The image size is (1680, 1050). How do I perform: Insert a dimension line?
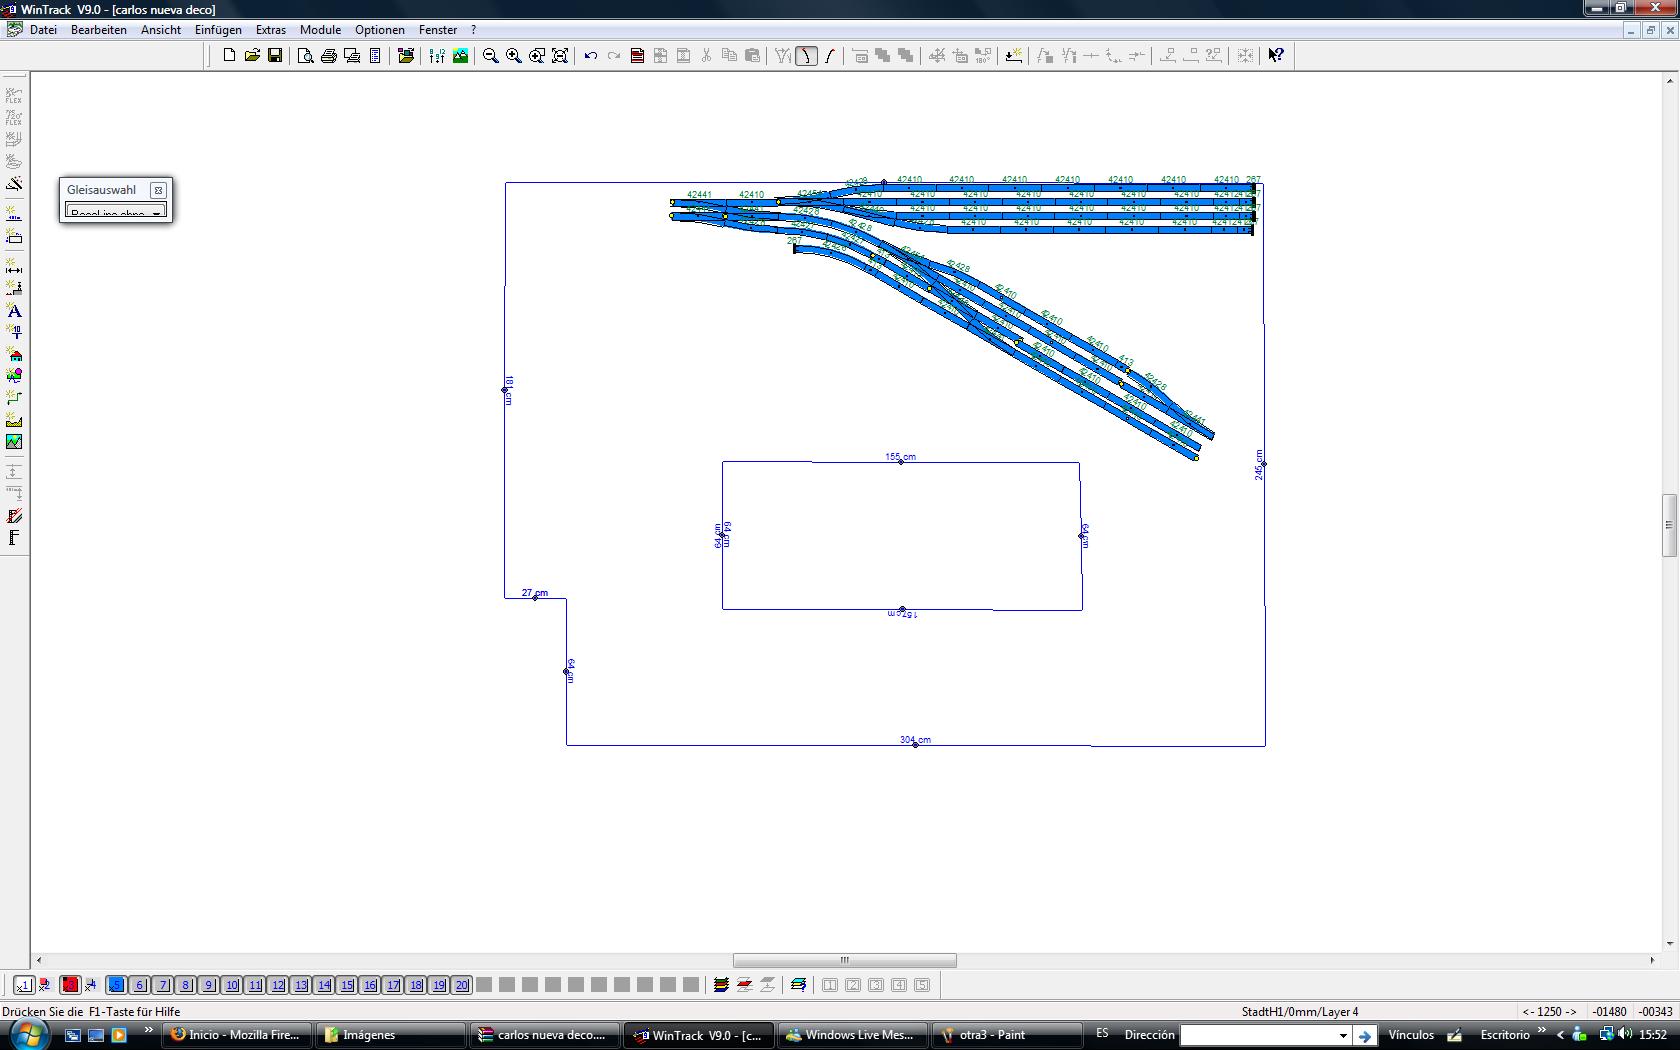point(14,267)
